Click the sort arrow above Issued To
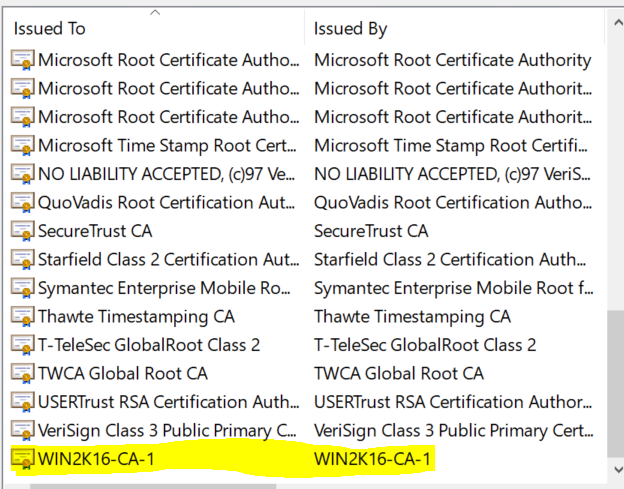The image size is (624, 489). 154,12
